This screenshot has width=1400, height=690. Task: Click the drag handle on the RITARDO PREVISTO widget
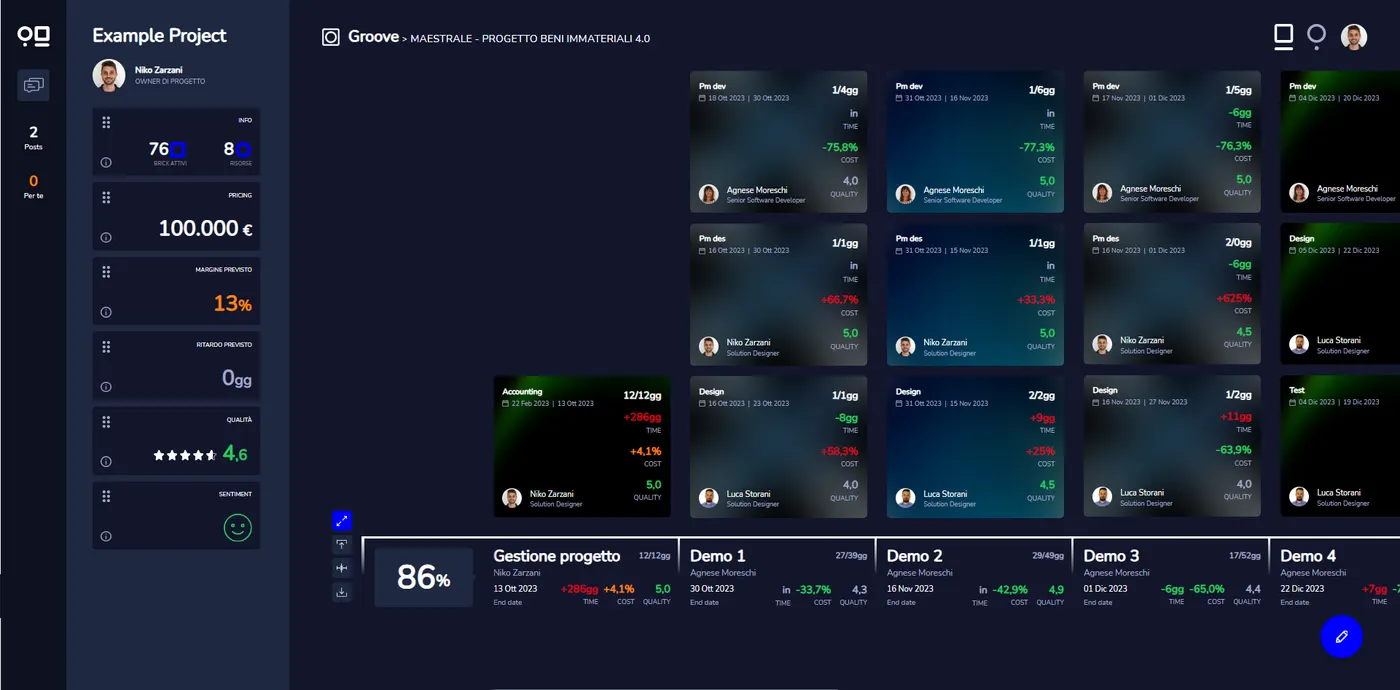(x=106, y=346)
